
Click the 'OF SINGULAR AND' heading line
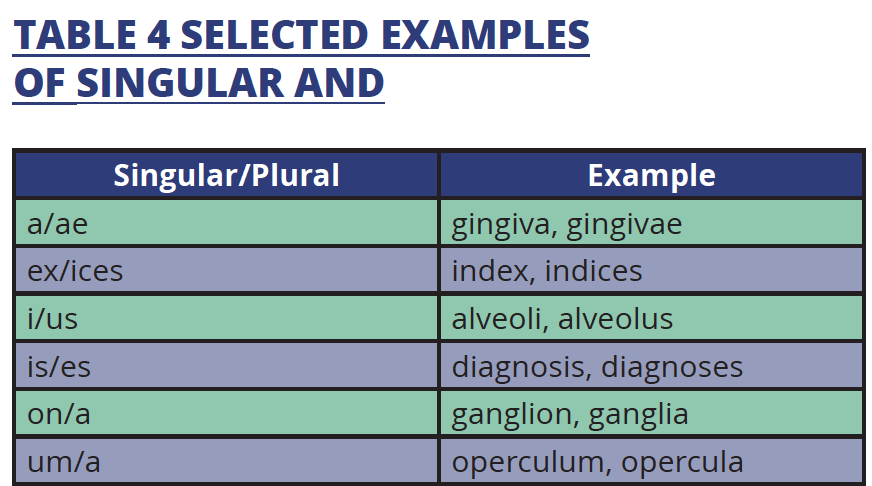tap(199, 83)
